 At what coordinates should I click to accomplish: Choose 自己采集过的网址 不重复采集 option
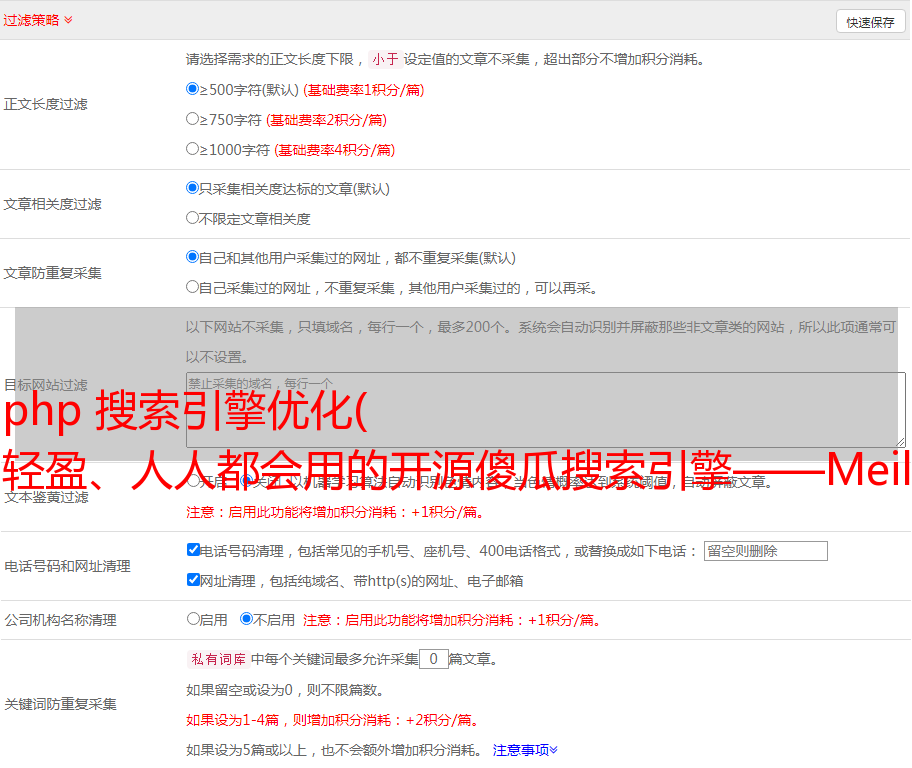193,287
